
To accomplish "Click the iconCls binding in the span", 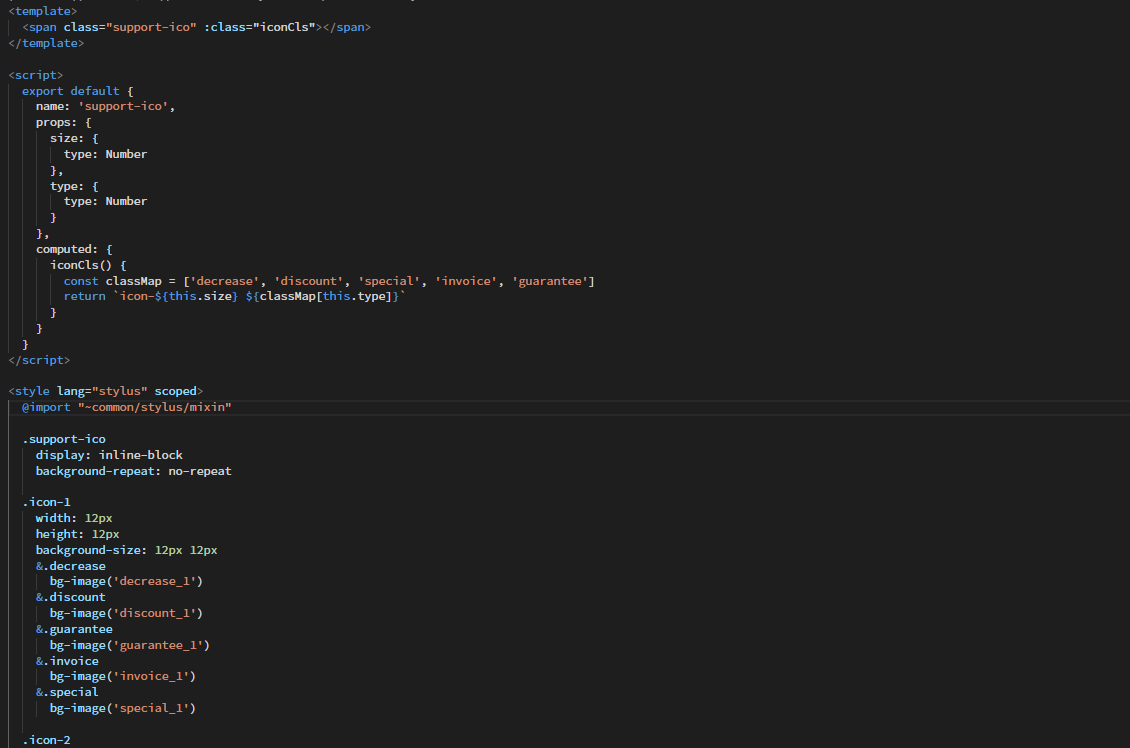I will pyautogui.click(x=287, y=27).
